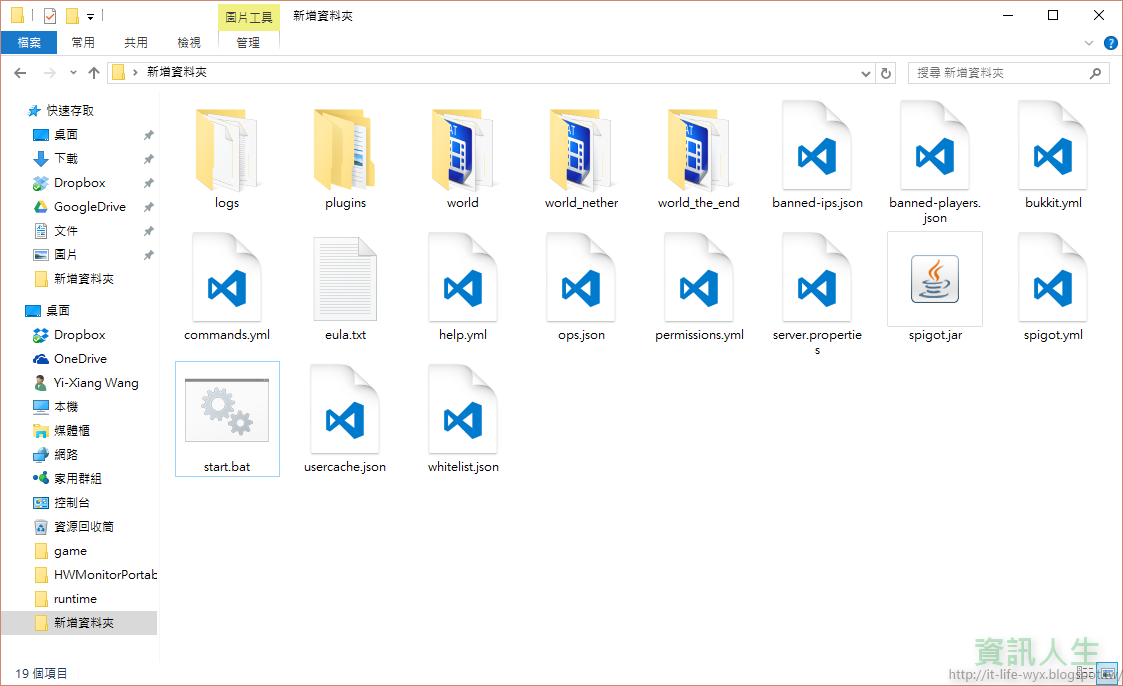The height and width of the screenshot is (686, 1123).
Task: Select OneDrive in navigation pane
Action: point(80,358)
